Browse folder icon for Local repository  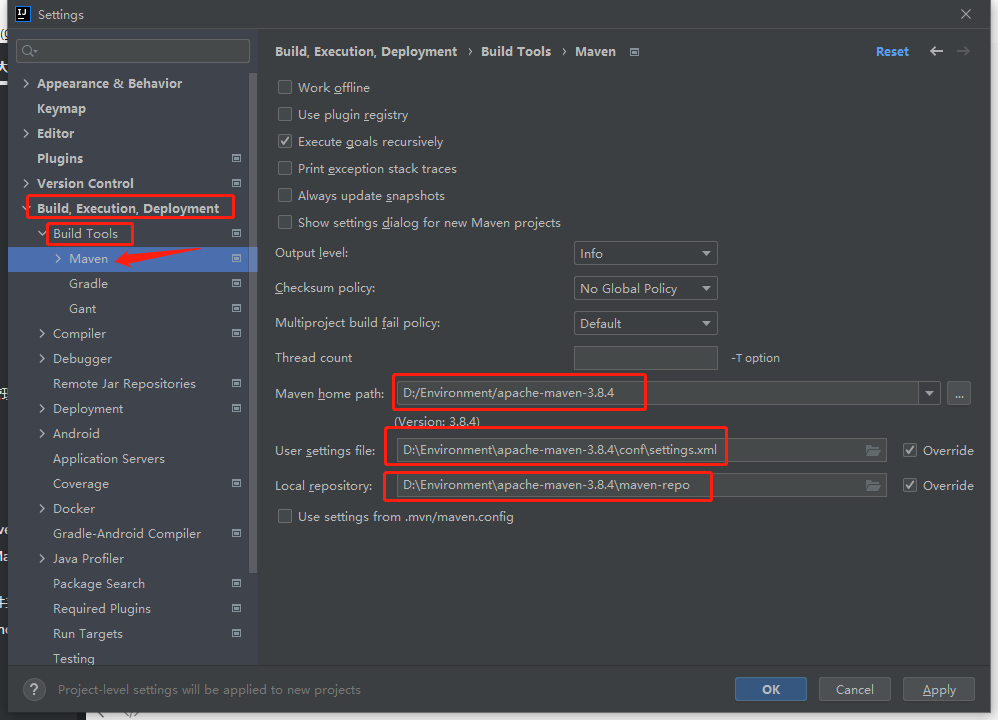873,486
